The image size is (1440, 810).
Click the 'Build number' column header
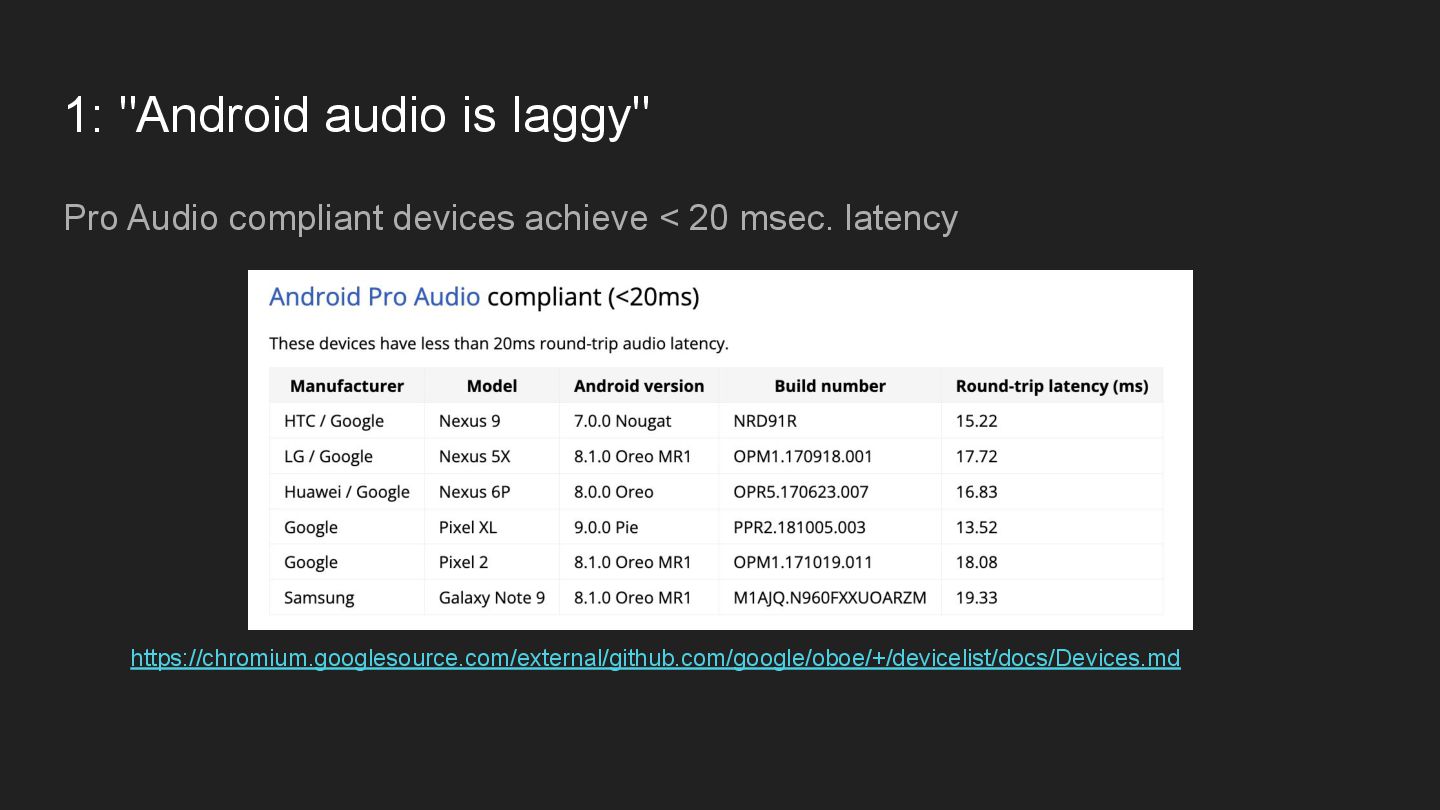click(830, 386)
